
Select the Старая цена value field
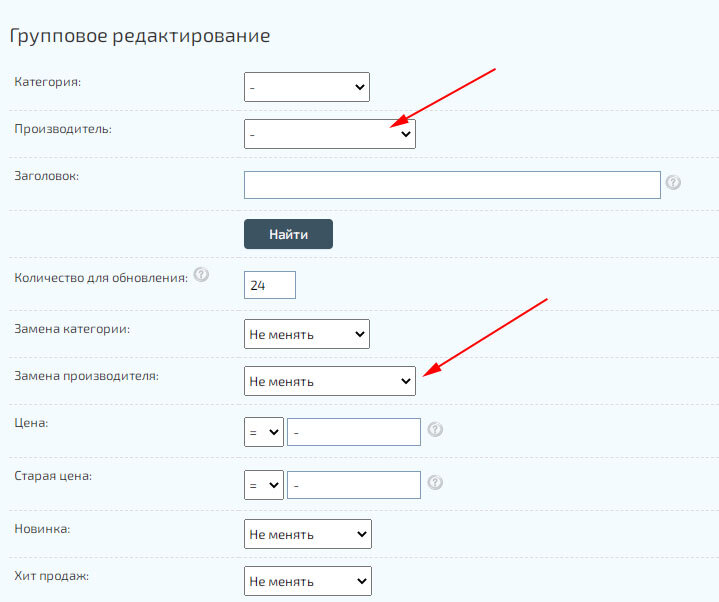pos(354,485)
